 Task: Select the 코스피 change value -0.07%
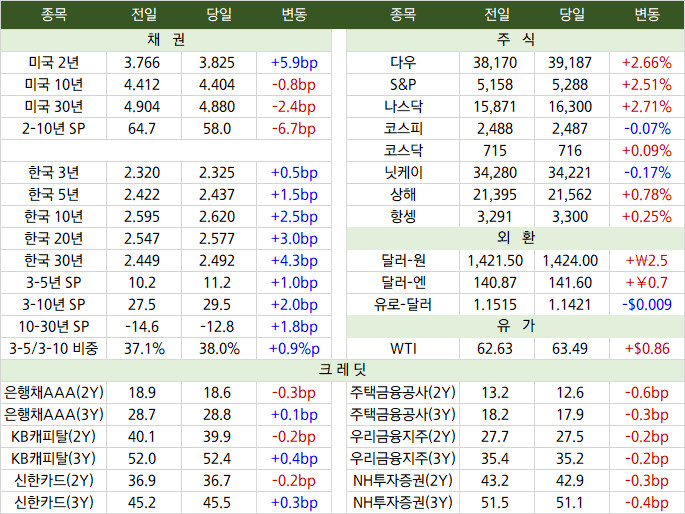coord(647,129)
